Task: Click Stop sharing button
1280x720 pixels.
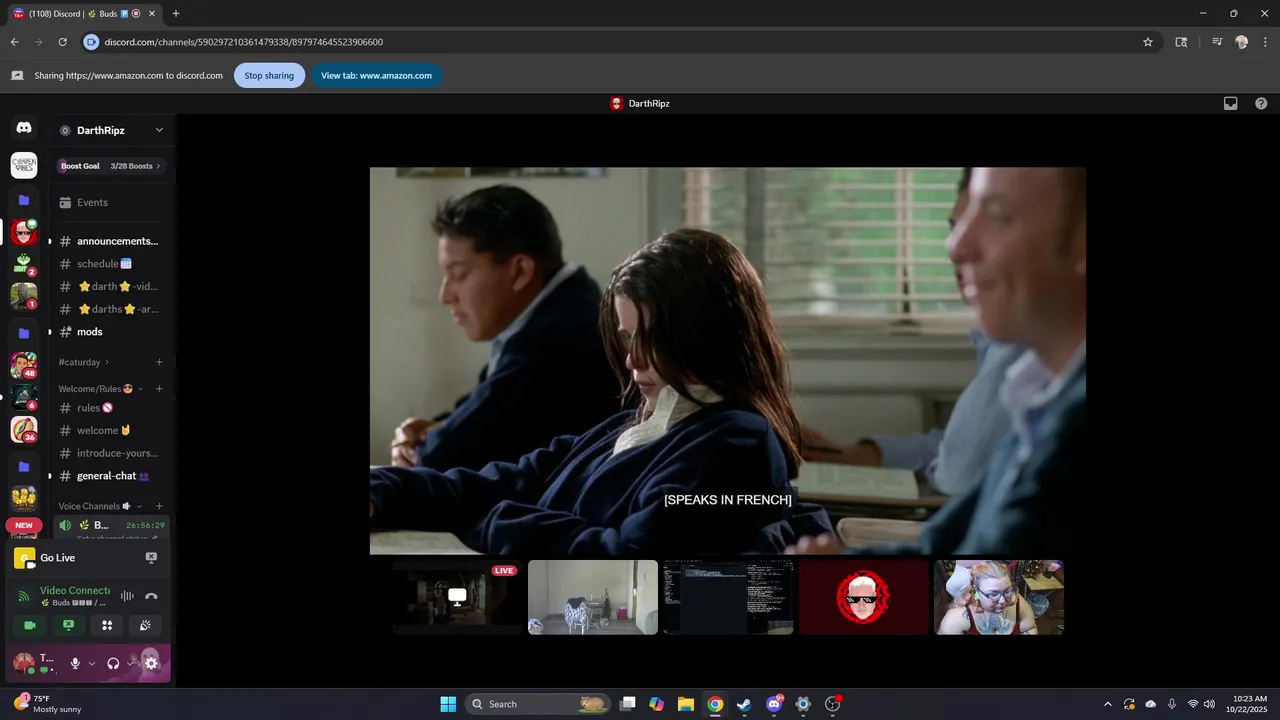Action: point(269,76)
